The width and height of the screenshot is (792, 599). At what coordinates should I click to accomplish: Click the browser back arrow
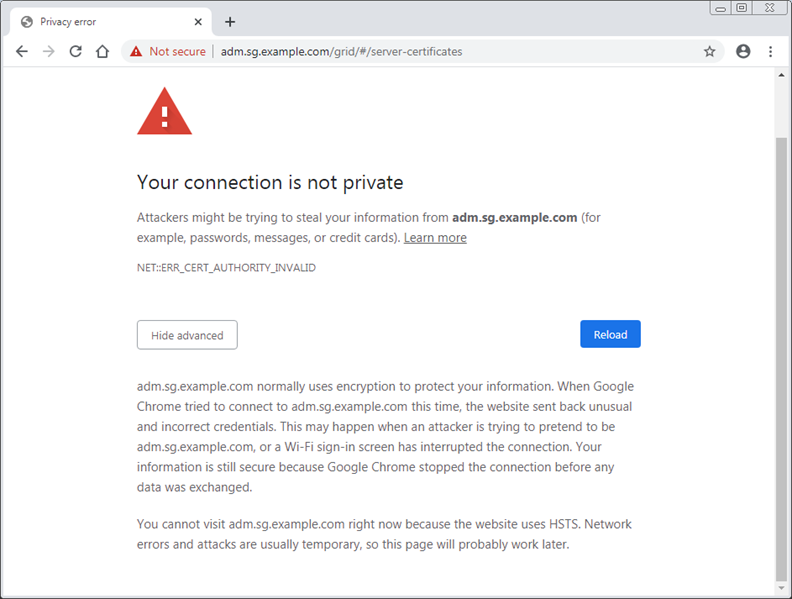[22, 52]
